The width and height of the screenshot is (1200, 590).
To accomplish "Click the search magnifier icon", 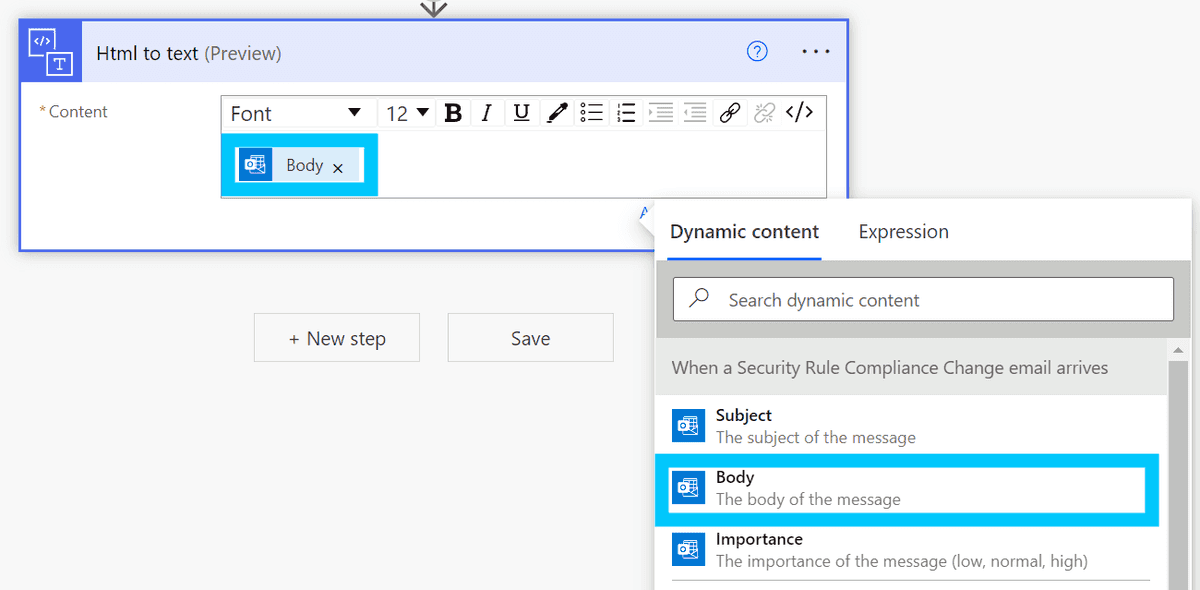I will tap(700, 298).
